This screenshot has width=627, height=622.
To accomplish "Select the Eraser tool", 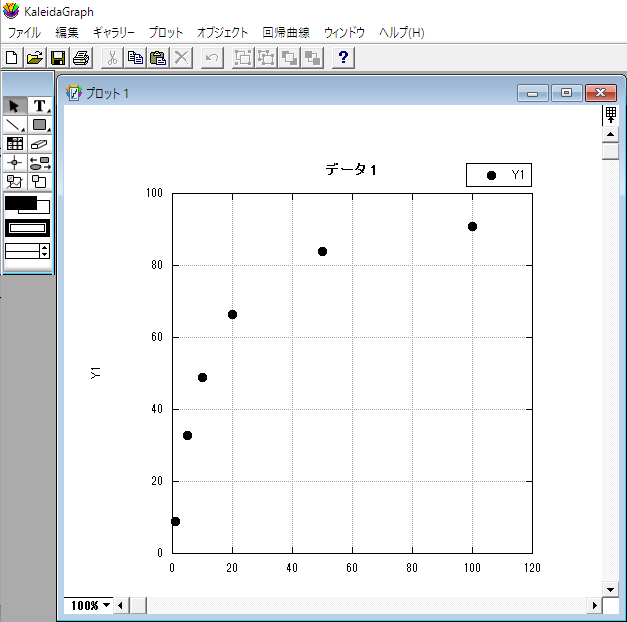I will [40, 144].
